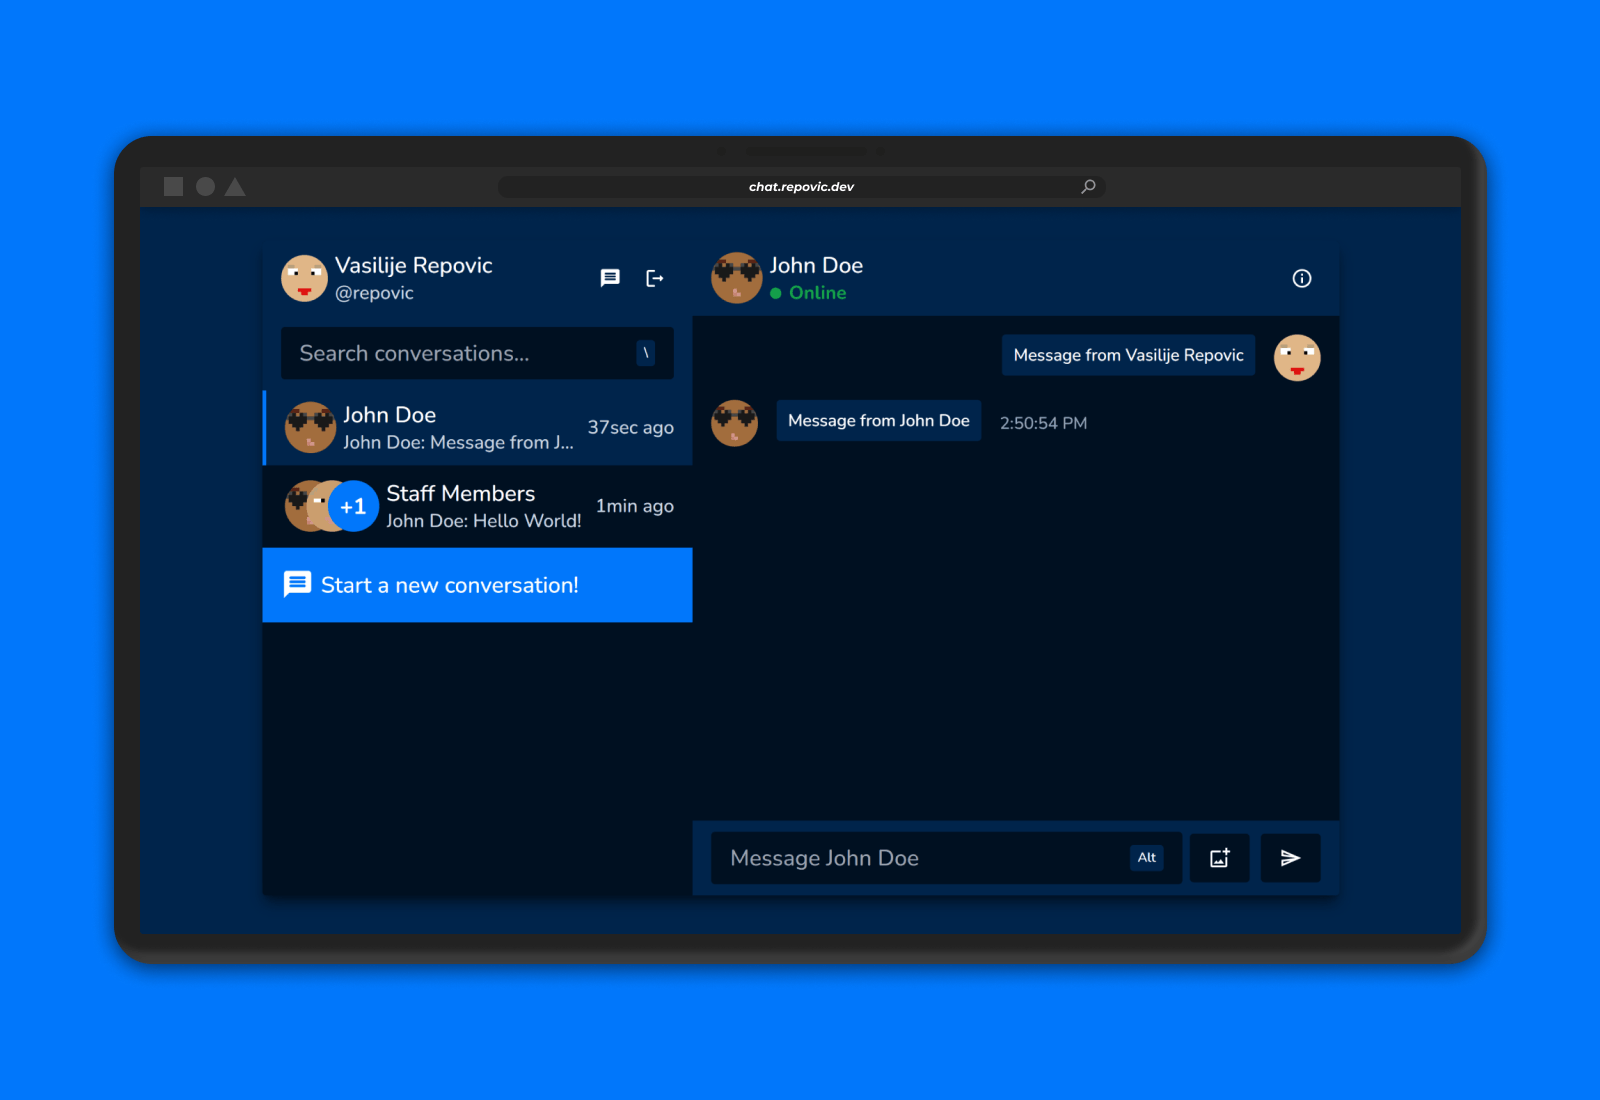Click Vasilije Repovic's avatar in sidebar header
The image size is (1600, 1100).
coord(304,278)
